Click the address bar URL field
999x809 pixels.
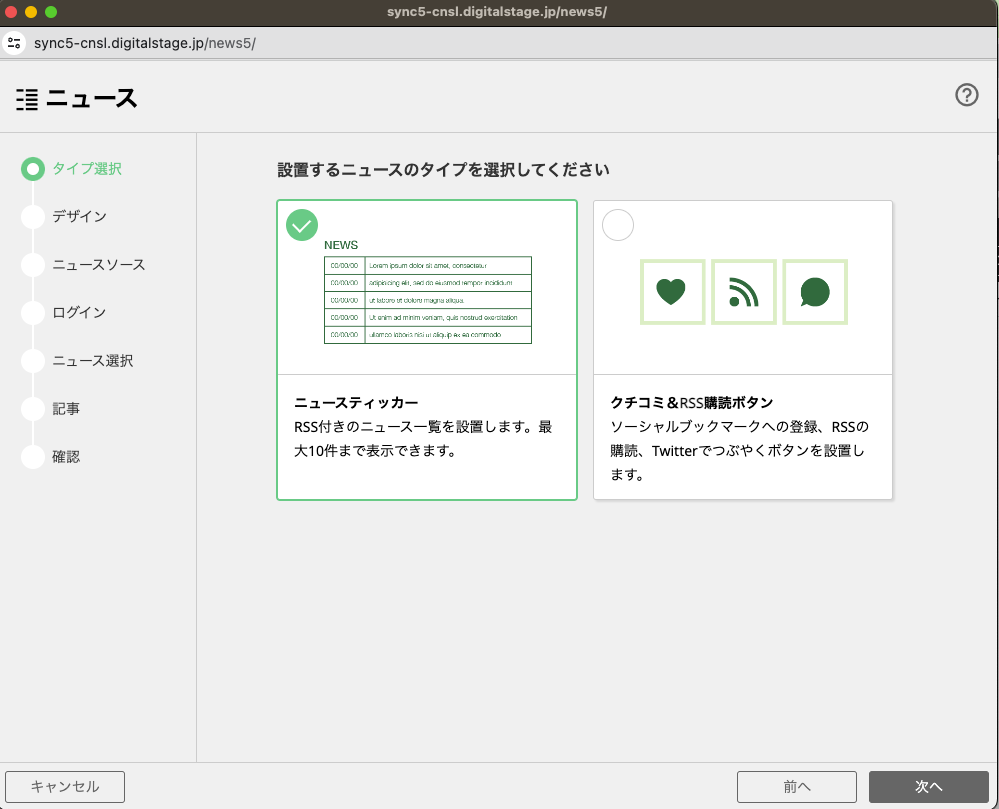click(145, 43)
